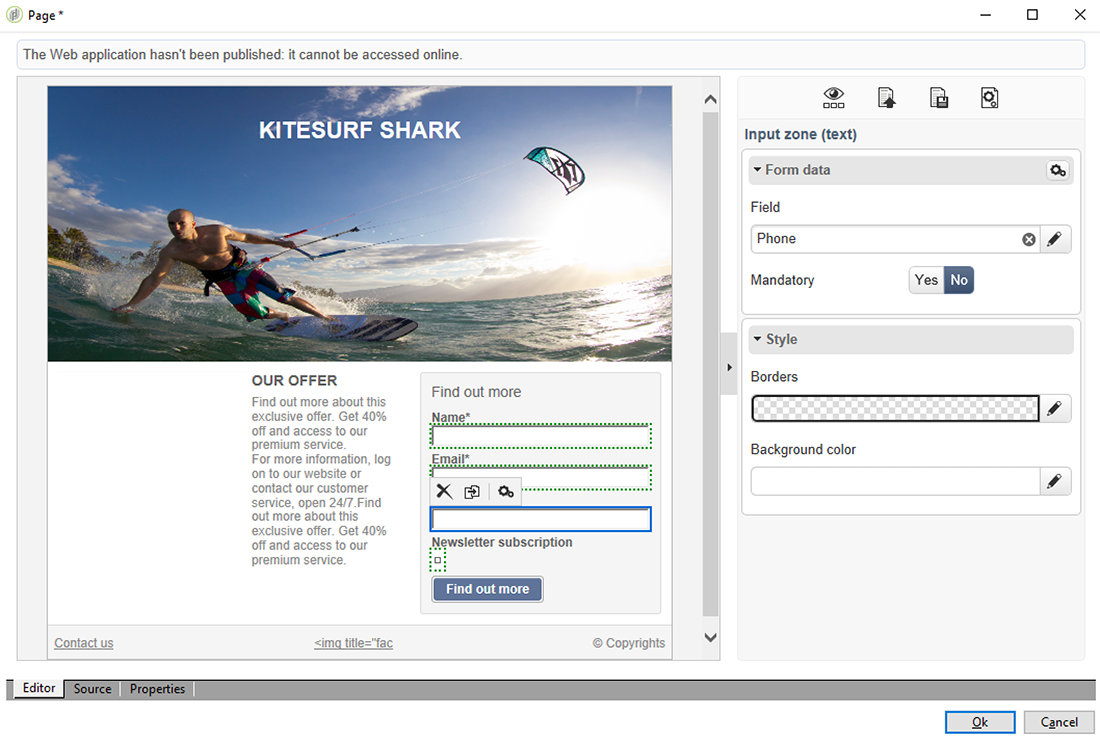This screenshot has width=1100, height=741.
Task: Select the blue-outlined phone input zone
Action: (x=540, y=519)
